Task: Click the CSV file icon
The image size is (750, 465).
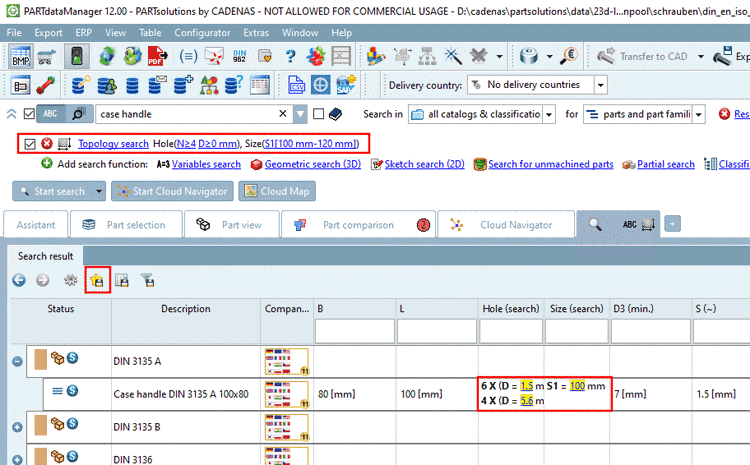Action: tap(296, 85)
